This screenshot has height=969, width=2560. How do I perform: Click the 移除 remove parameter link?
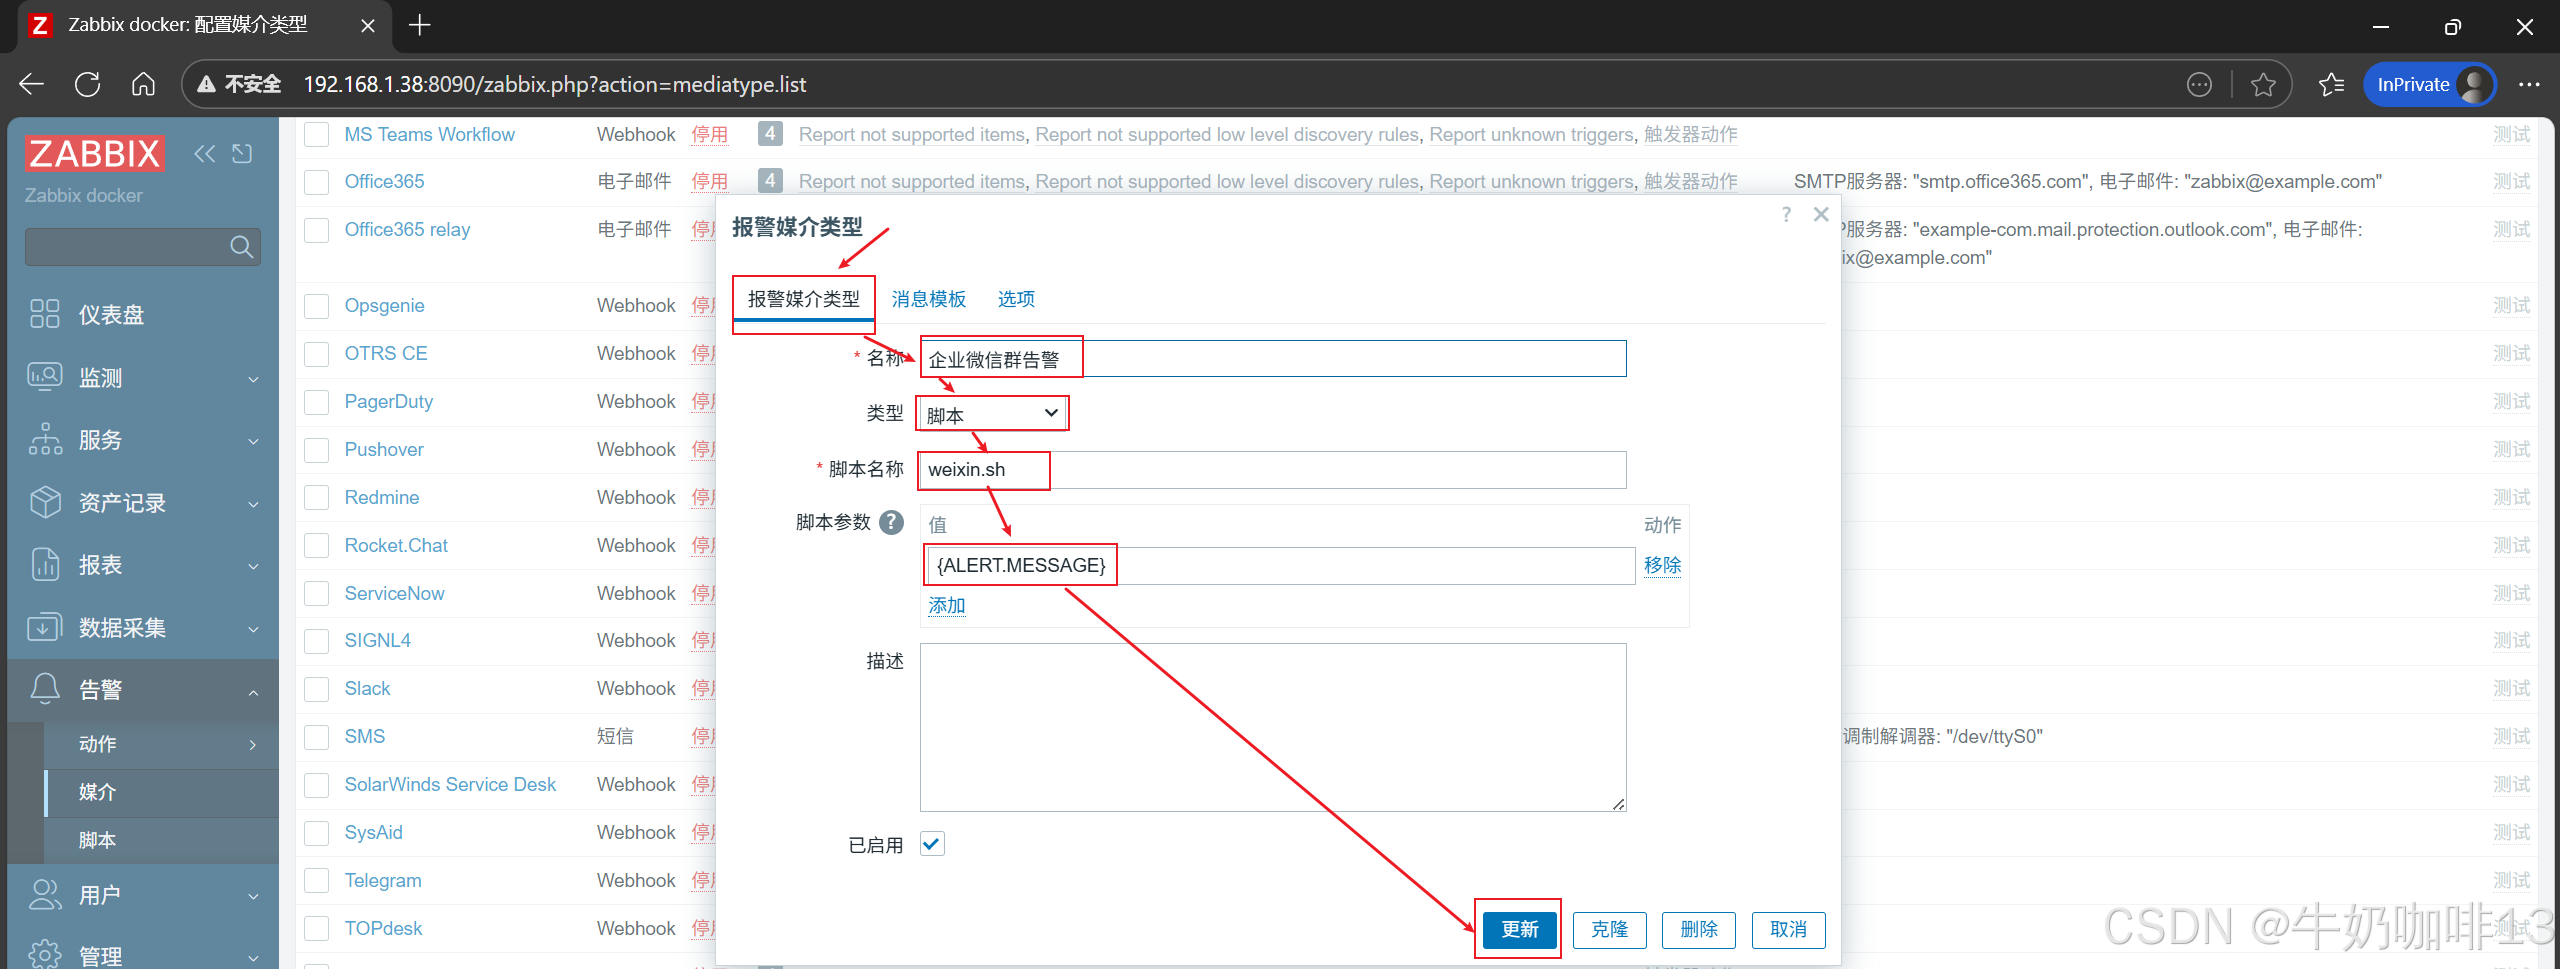coord(1662,565)
